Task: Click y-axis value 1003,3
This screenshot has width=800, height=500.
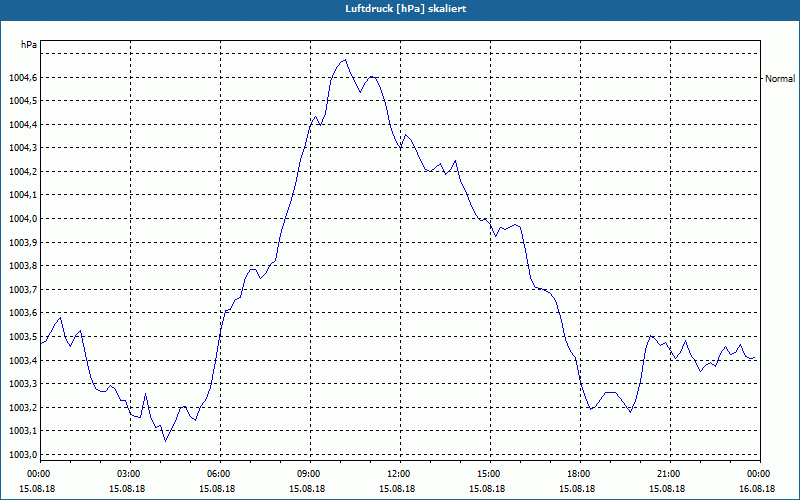Action: pyautogui.click(x=23, y=384)
